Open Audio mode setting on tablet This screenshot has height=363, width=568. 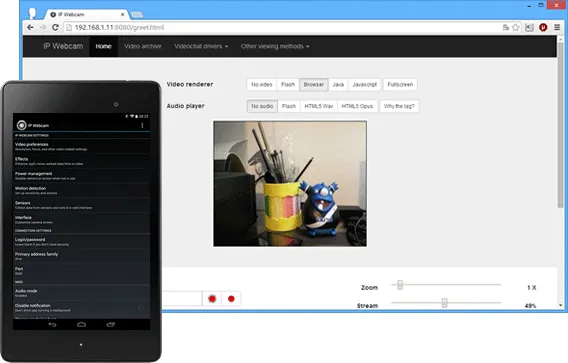click(x=82, y=293)
